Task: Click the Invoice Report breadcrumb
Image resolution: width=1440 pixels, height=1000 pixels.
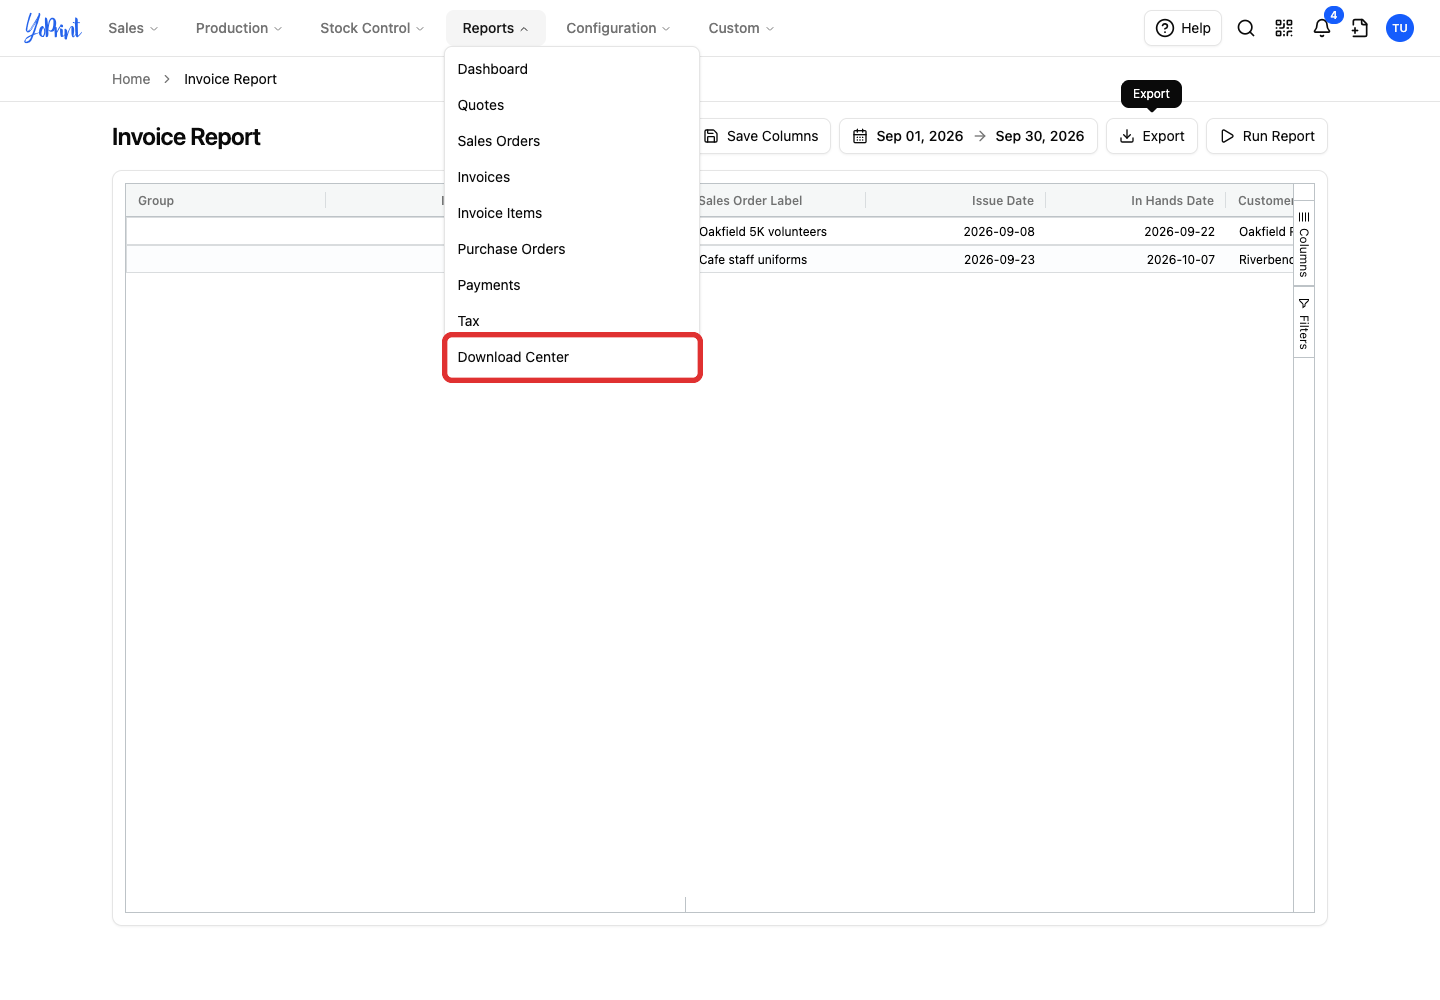Action: (x=230, y=79)
